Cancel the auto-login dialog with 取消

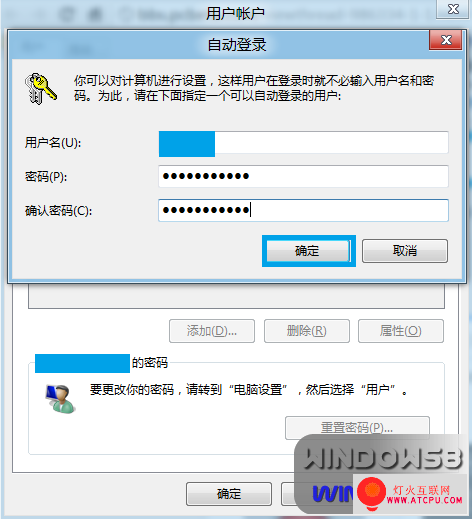coord(405,251)
